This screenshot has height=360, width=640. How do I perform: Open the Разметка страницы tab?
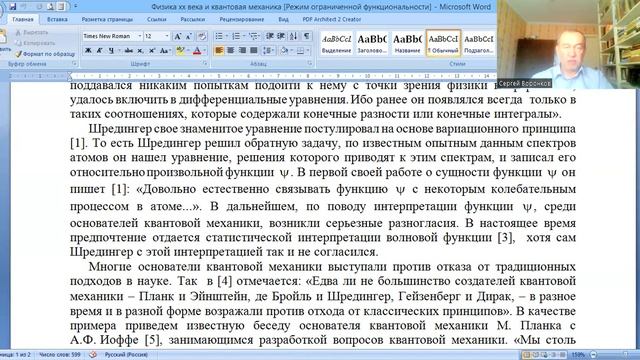point(107,19)
